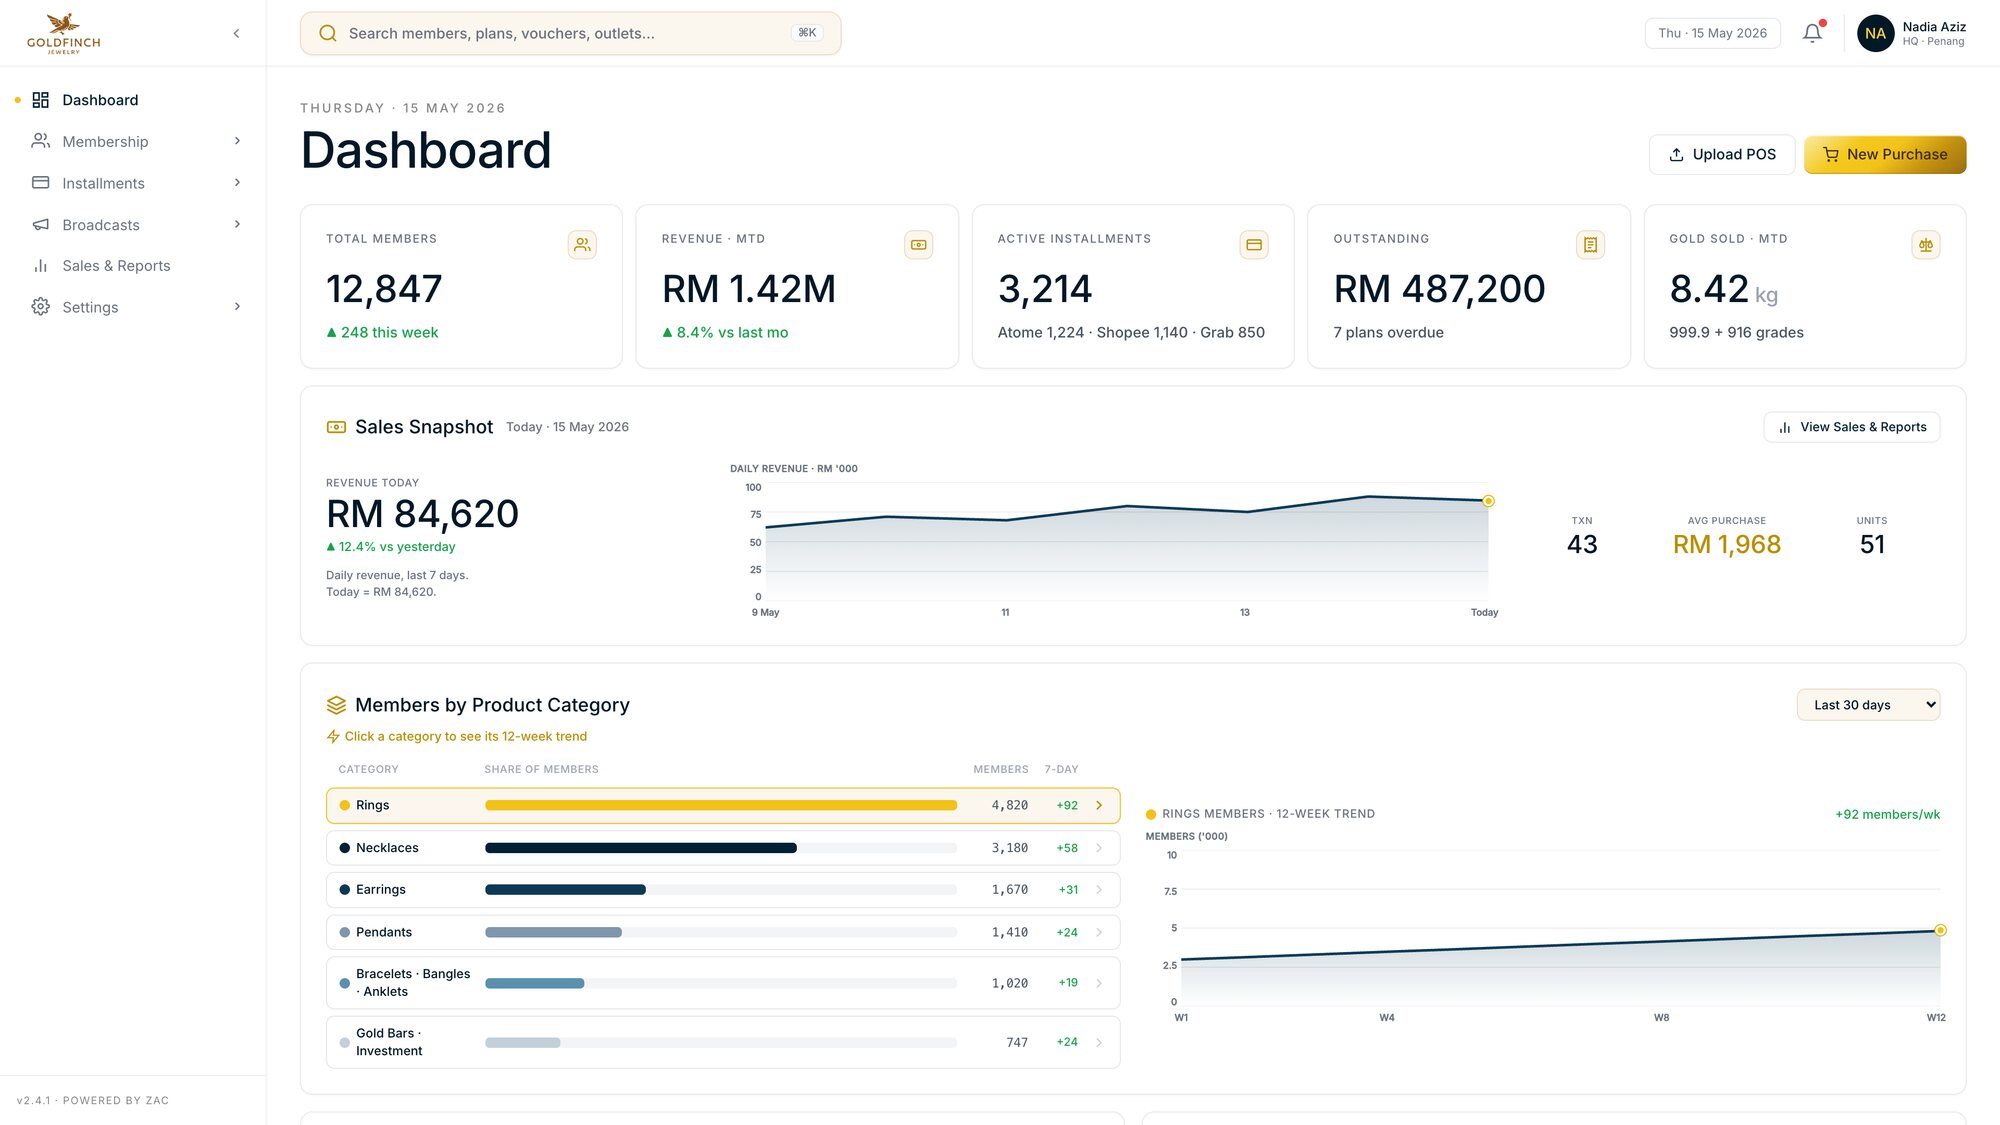The height and width of the screenshot is (1125, 2000).
Task: Open the Last 30 days dropdown
Action: (1868, 705)
